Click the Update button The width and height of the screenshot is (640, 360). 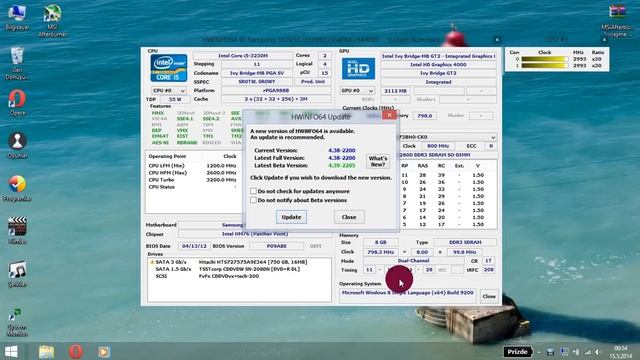pyautogui.click(x=291, y=217)
